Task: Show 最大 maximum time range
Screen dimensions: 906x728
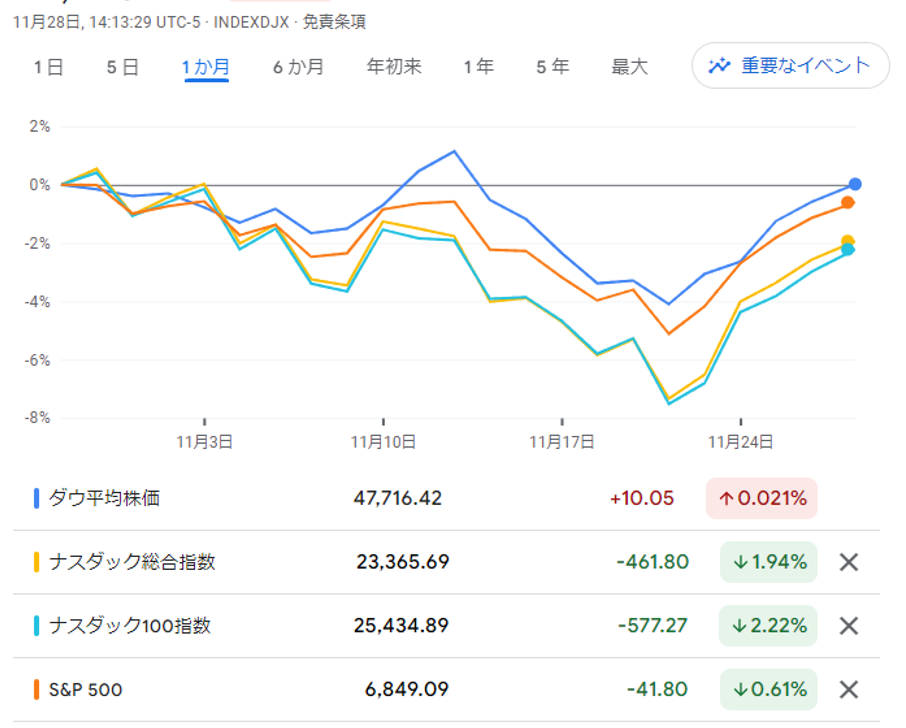Action: pyautogui.click(x=629, y=67)
